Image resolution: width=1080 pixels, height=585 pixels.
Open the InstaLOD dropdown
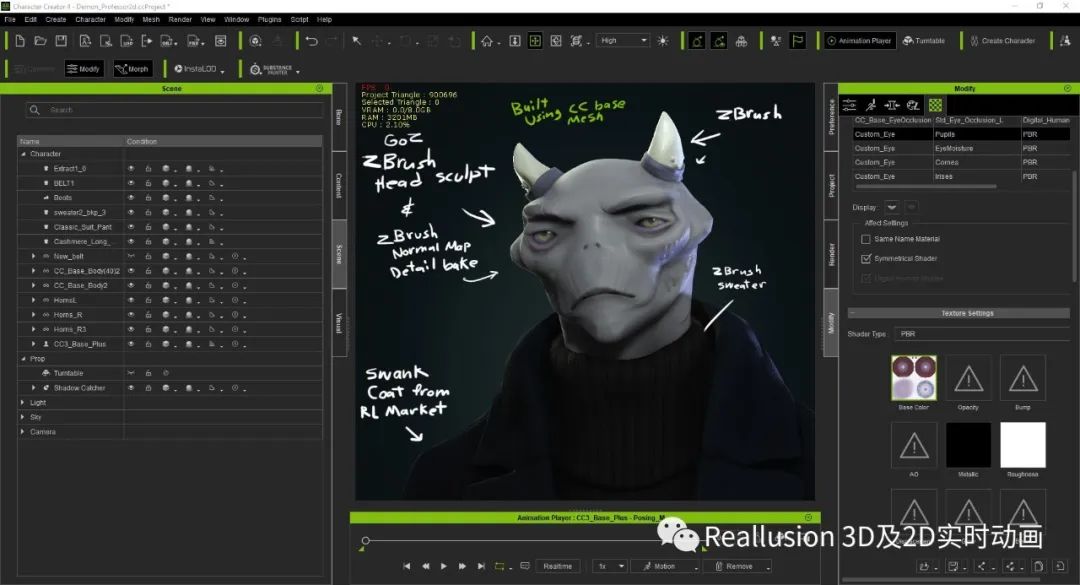click(x=199, y=69)
